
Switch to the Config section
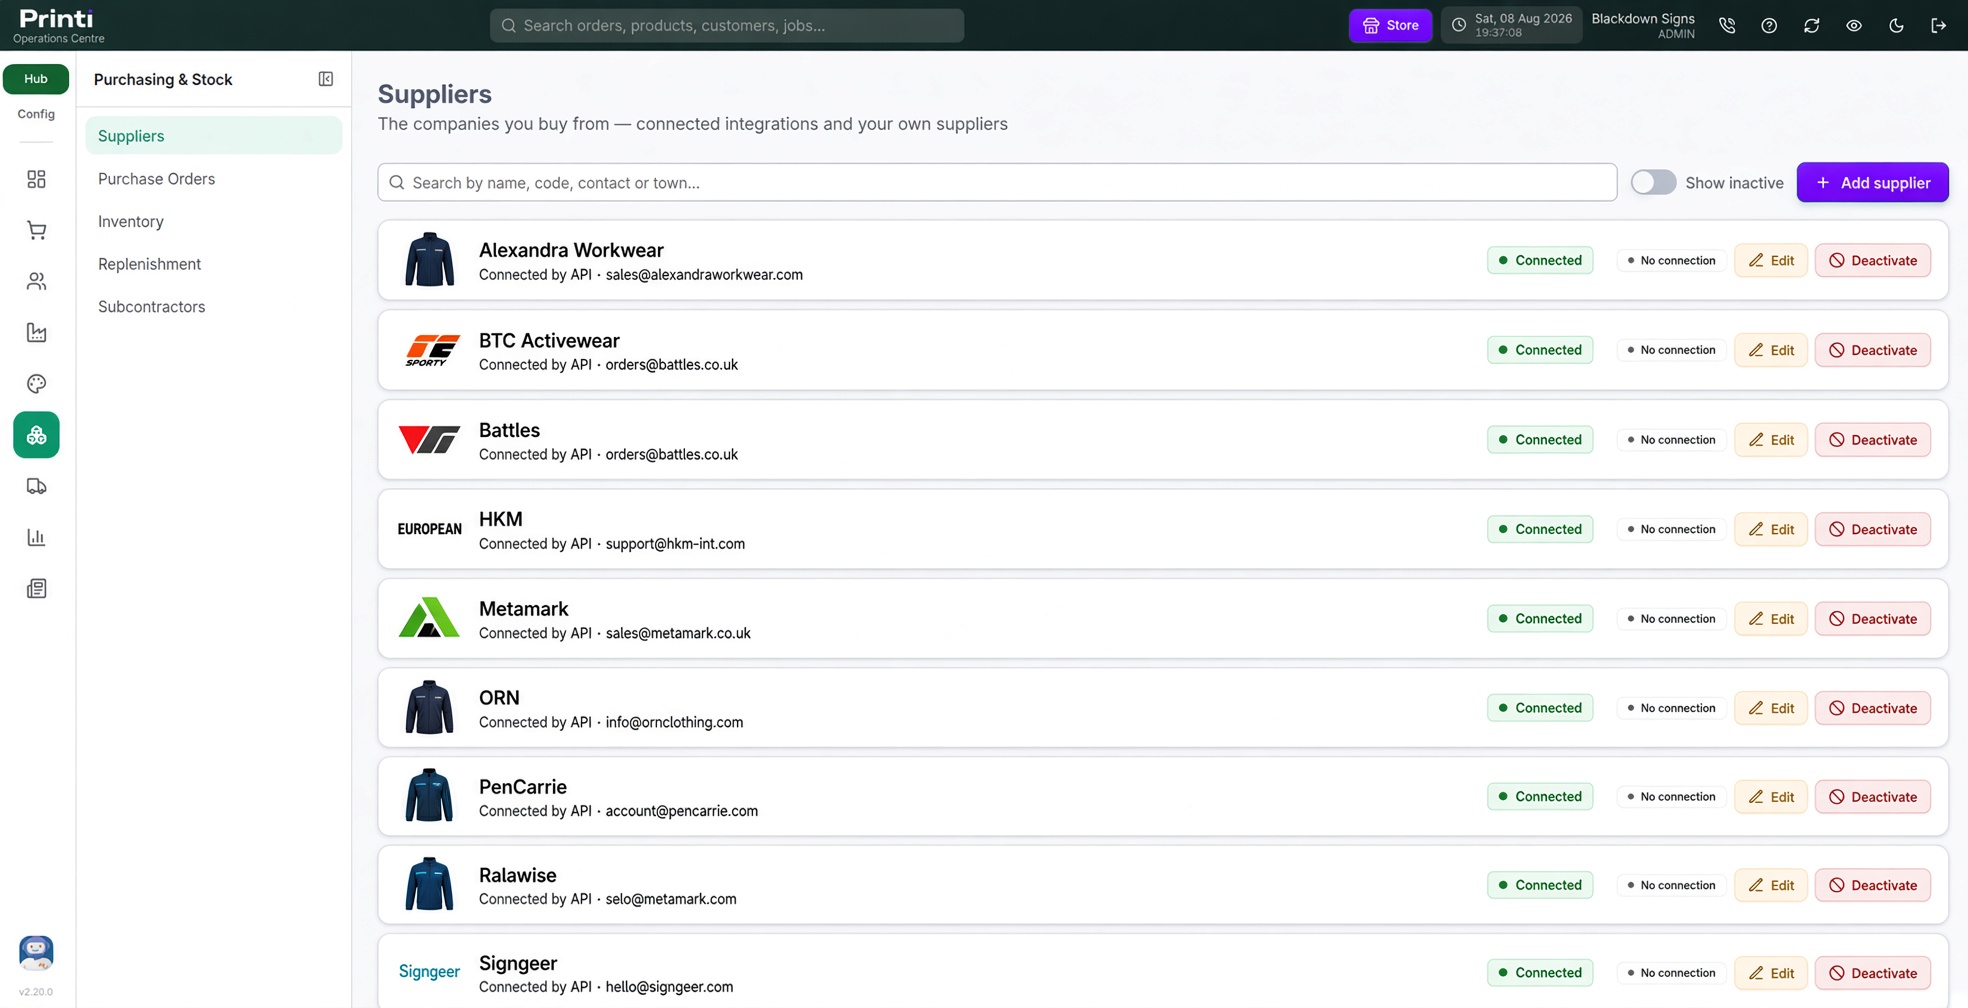pyautogui.click(x=36, y=114)
